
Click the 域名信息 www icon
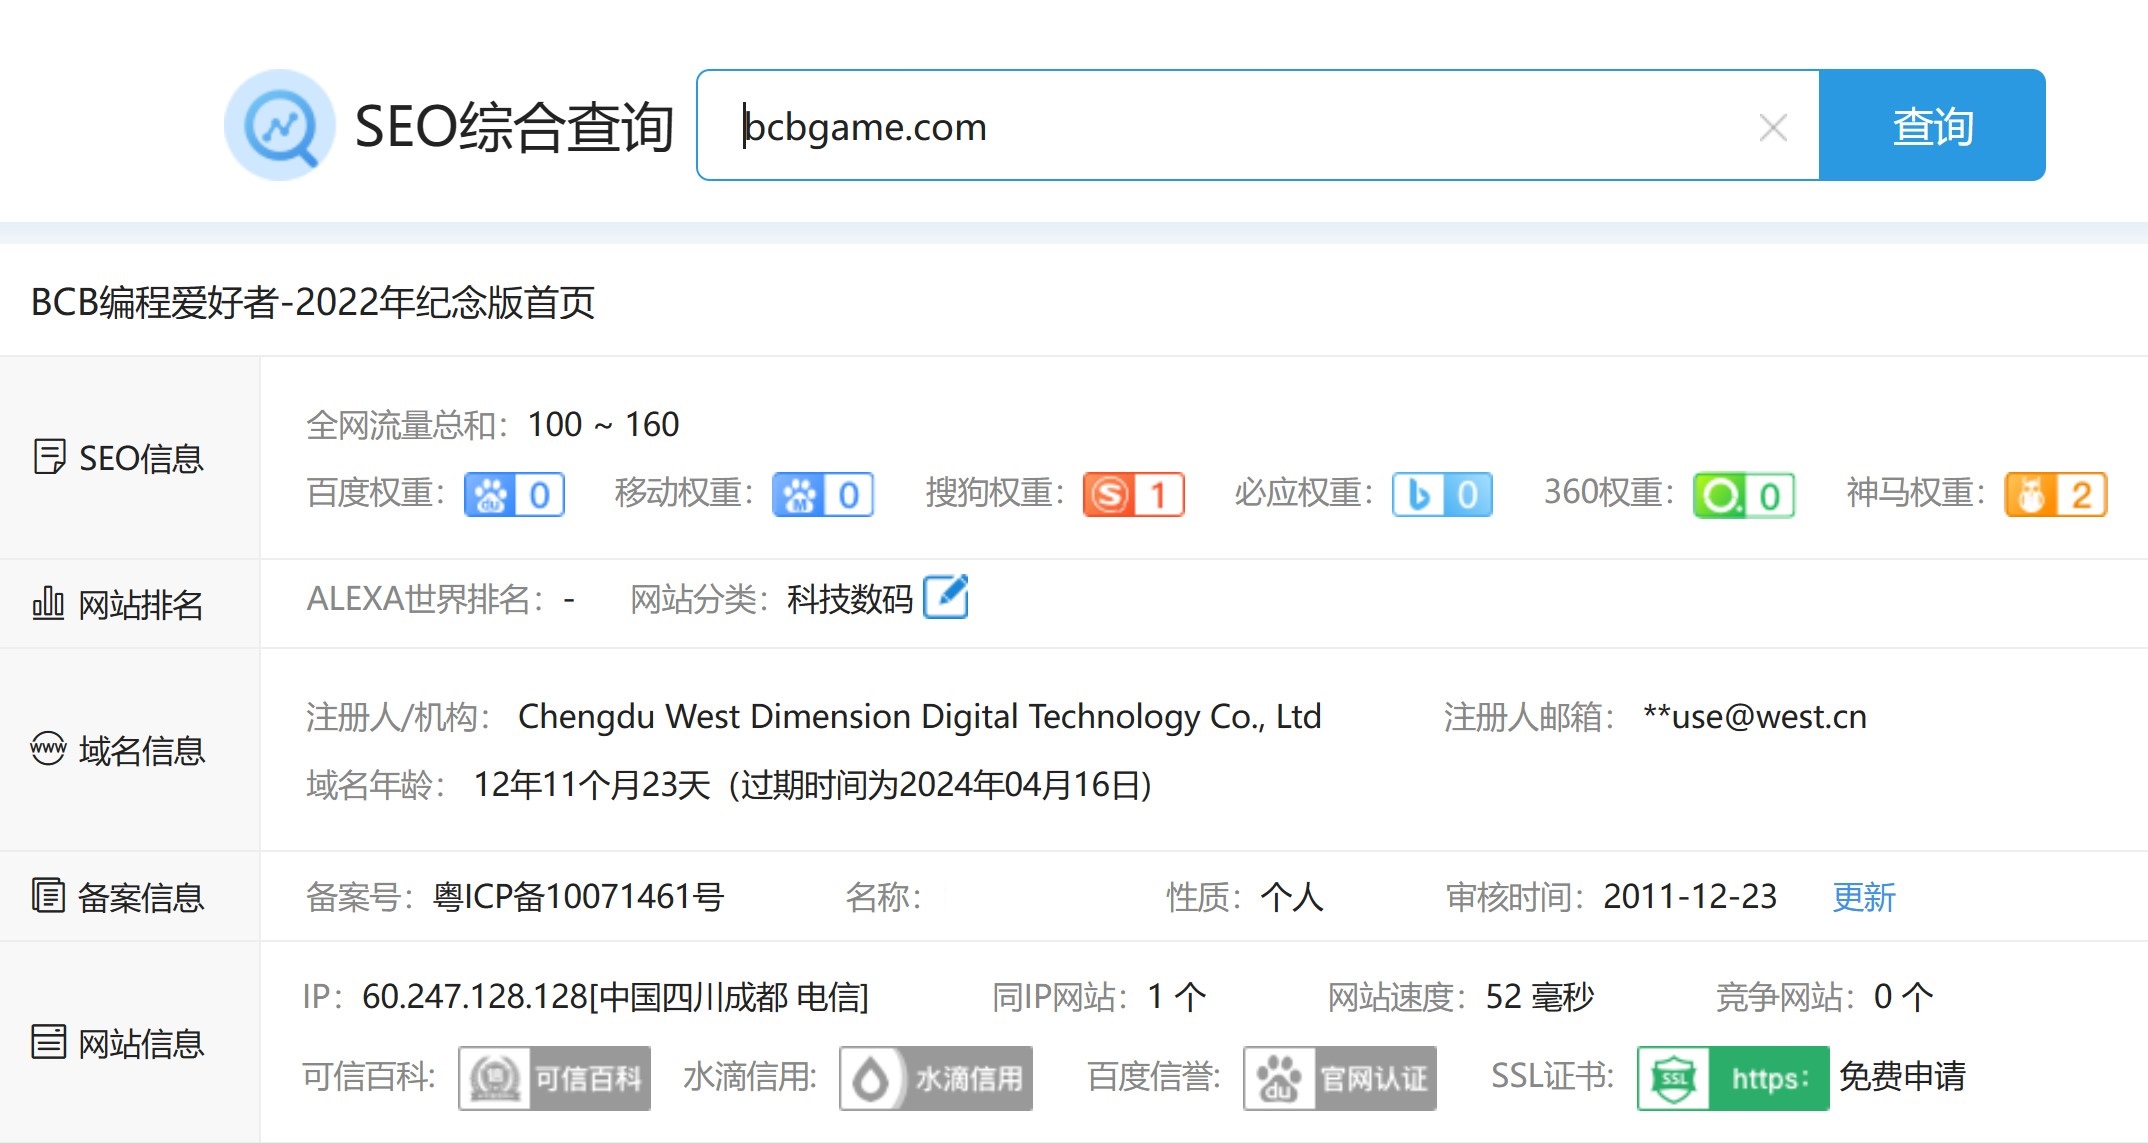point(48,748)
